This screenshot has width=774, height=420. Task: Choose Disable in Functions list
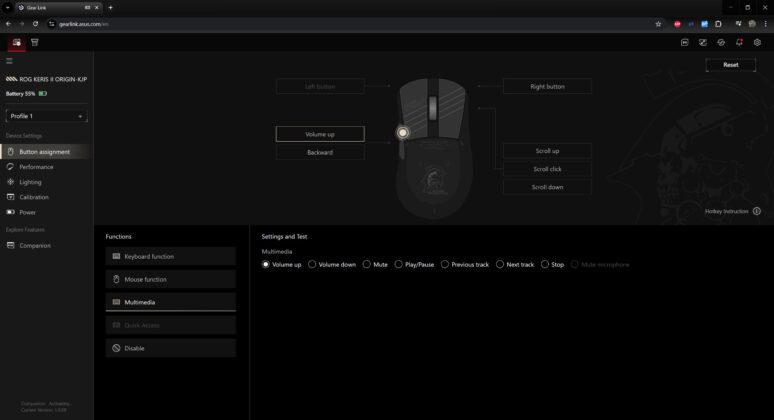(x=171, y=348)
